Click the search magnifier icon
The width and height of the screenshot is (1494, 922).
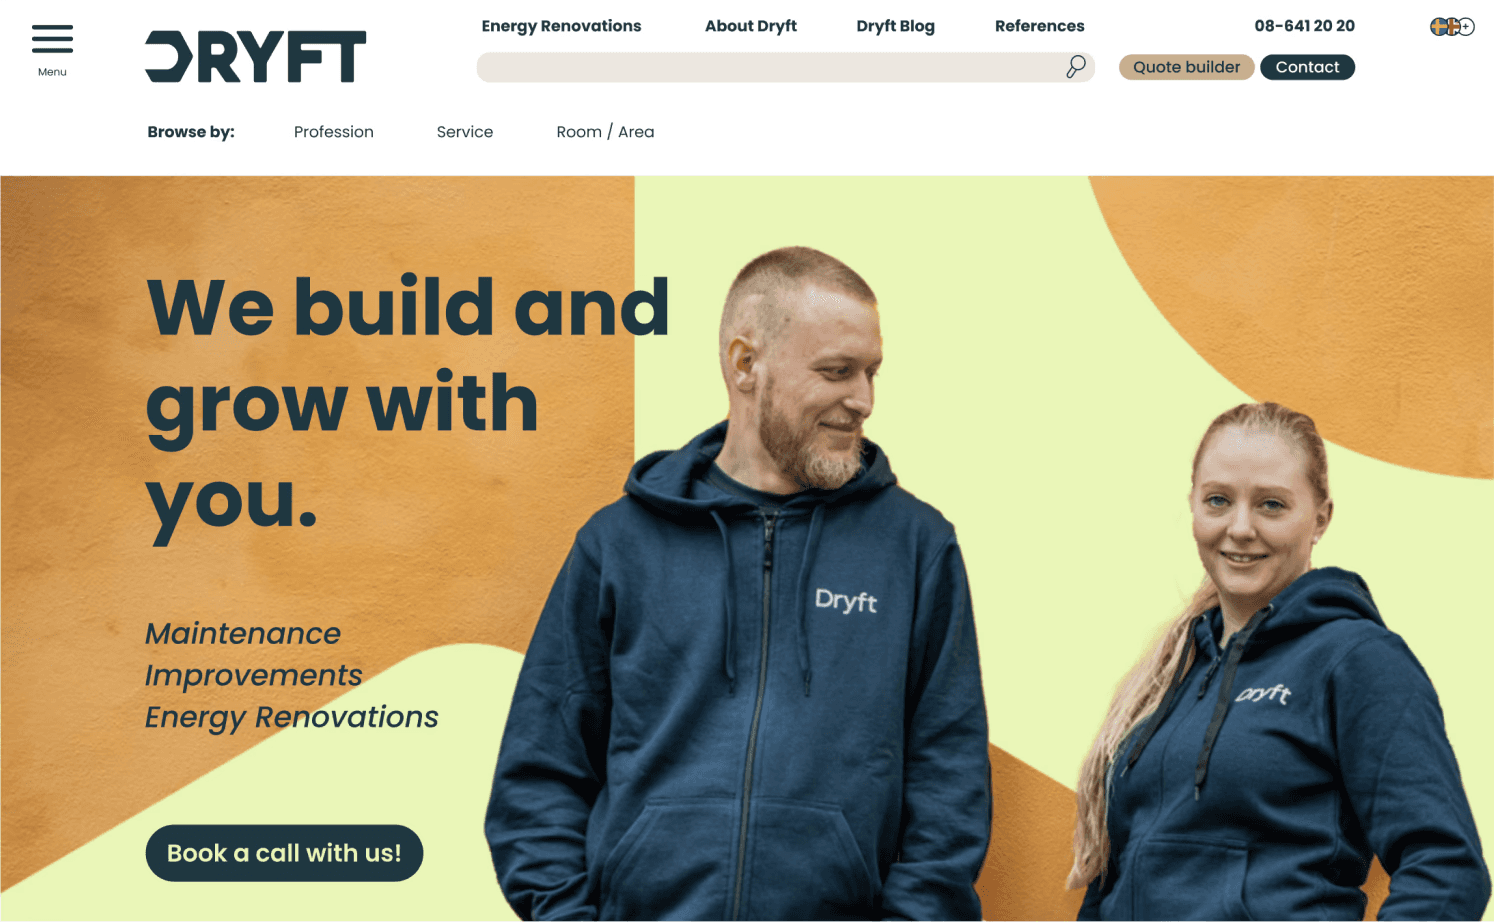pyautogui.click(x=1076, y=67)
